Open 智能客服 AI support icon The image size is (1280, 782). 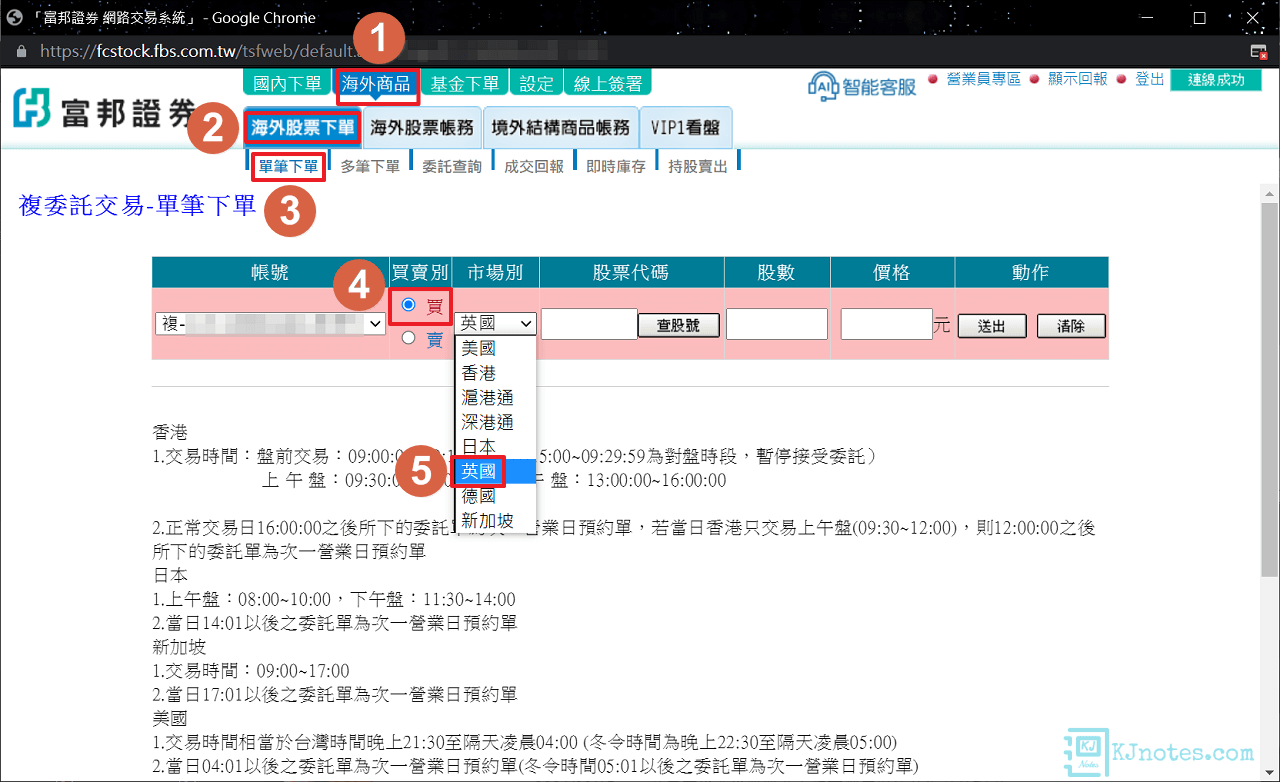click(x=862, y=85)
